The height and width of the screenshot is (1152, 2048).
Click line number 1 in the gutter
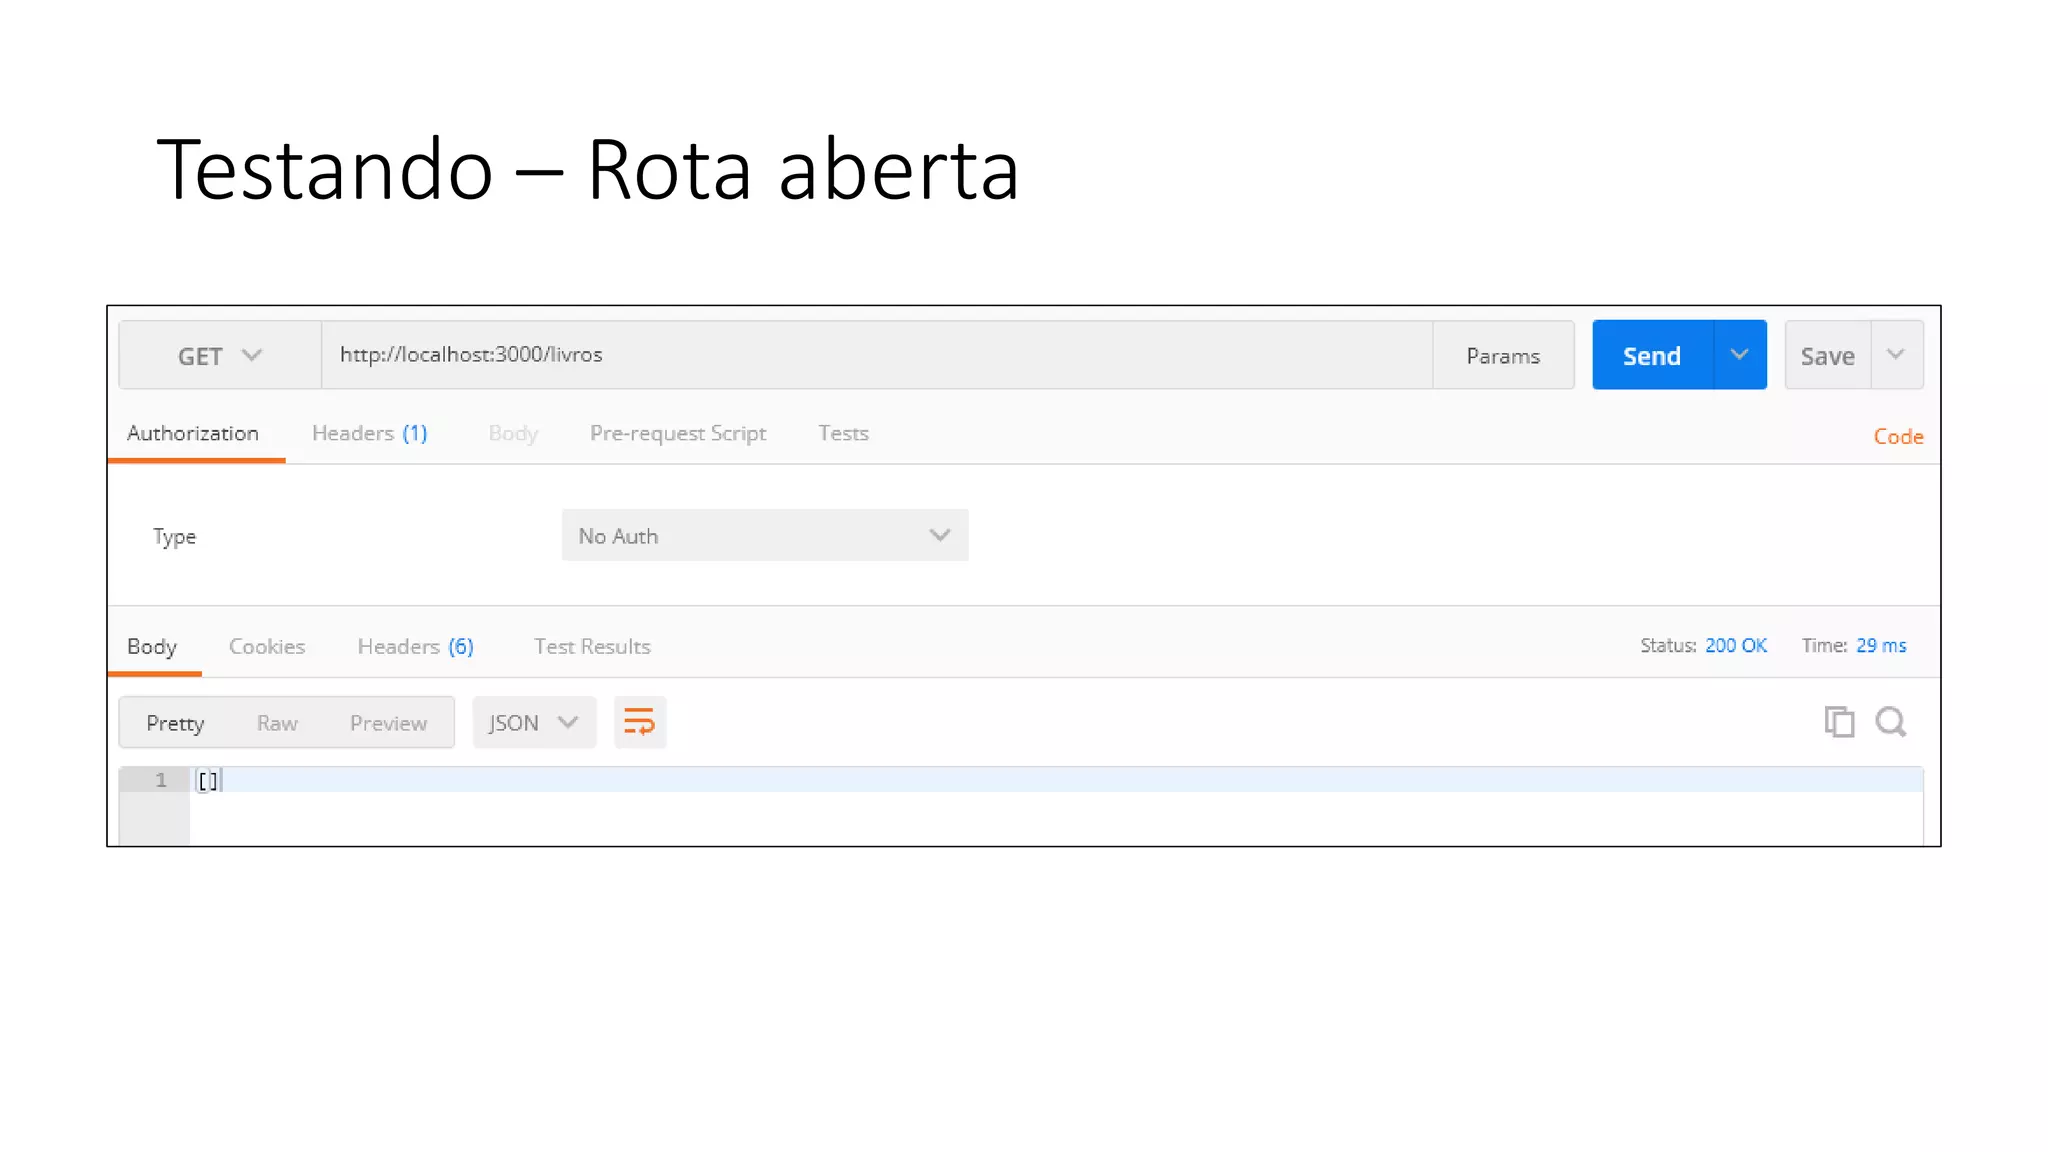pos(160,780)
